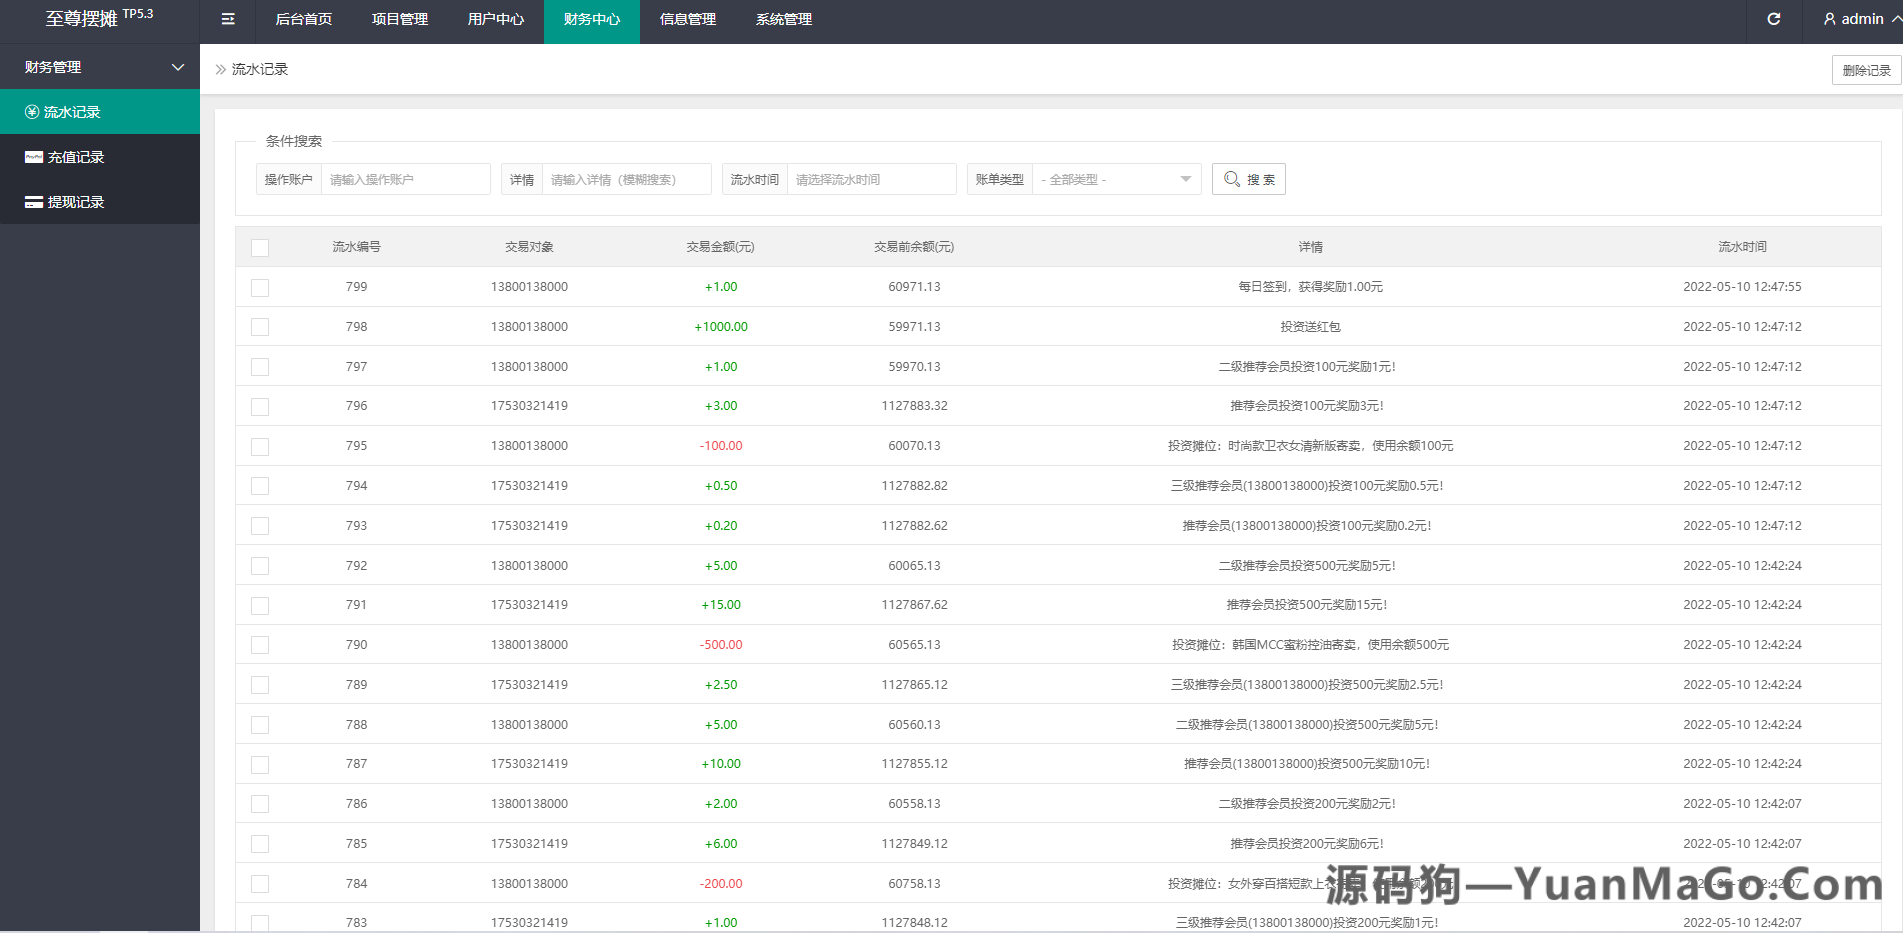Select the checkbox for record 795
The height and width of the screenshot is (933, 1903).
(x=260, y=447)
